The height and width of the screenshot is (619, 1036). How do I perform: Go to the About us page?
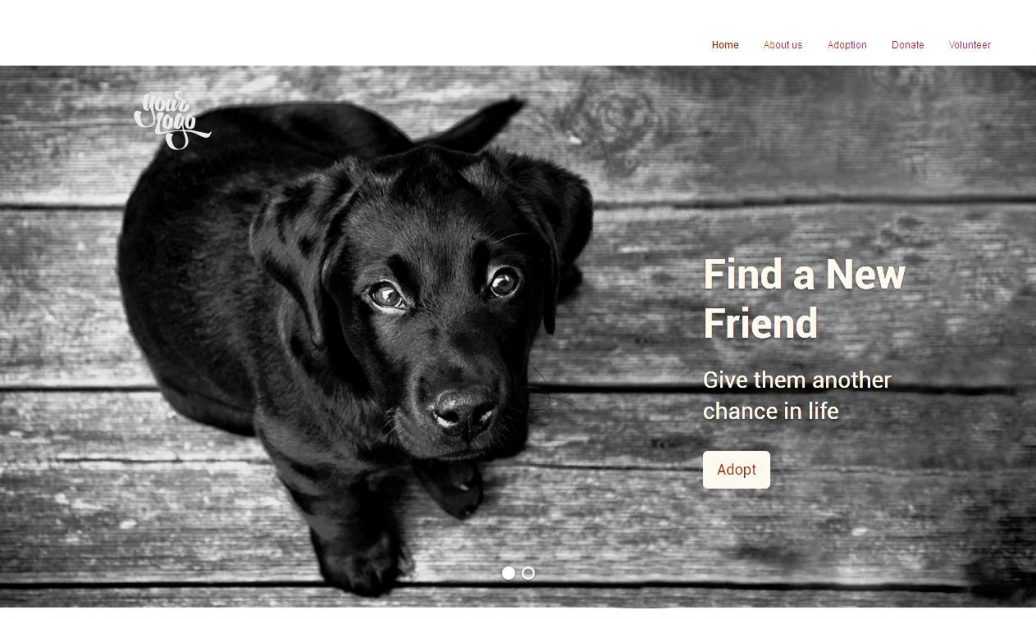coord(782,45)
